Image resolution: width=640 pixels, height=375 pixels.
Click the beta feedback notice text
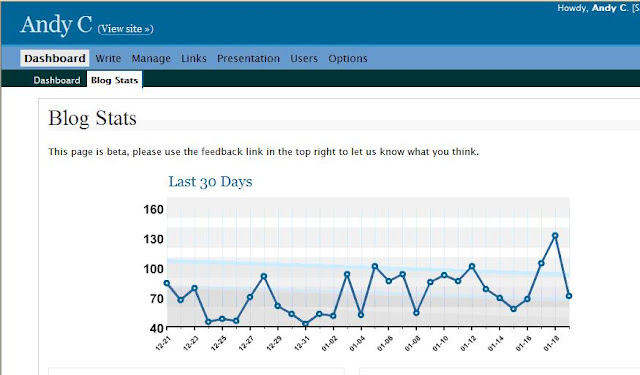point(263,152)
